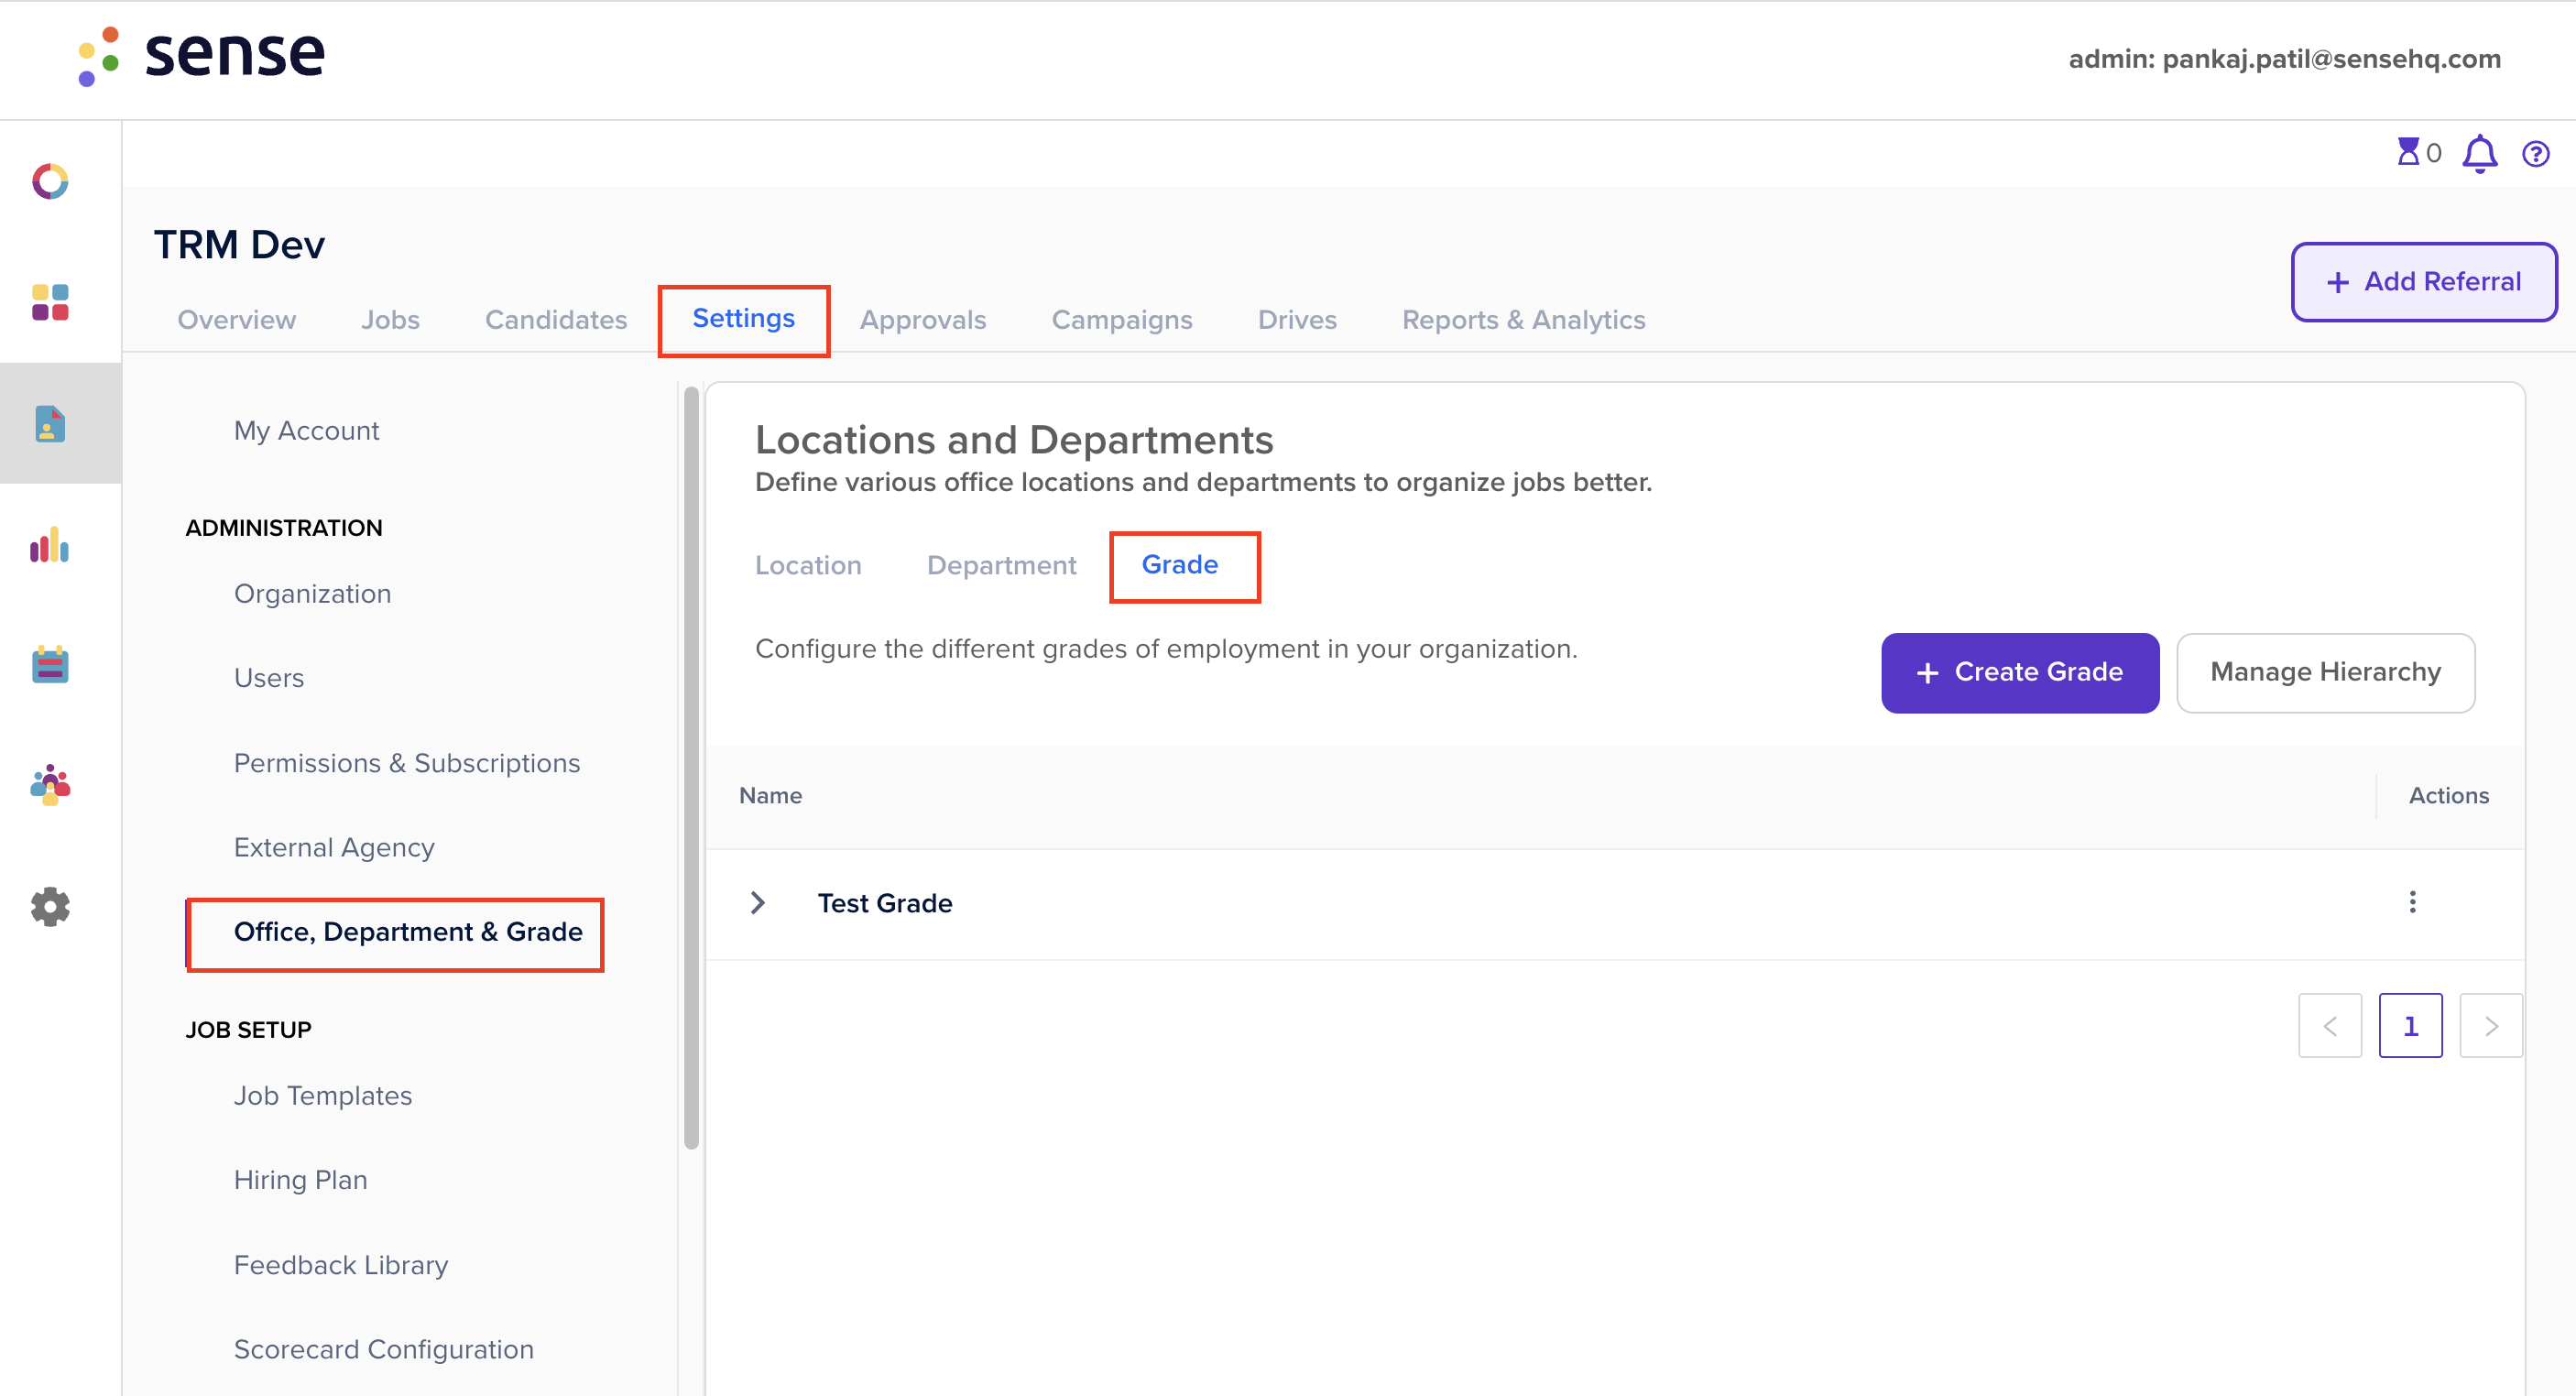Open the four-squares apps icon in sidebar
The image size is (2576, 1396).
50,302
